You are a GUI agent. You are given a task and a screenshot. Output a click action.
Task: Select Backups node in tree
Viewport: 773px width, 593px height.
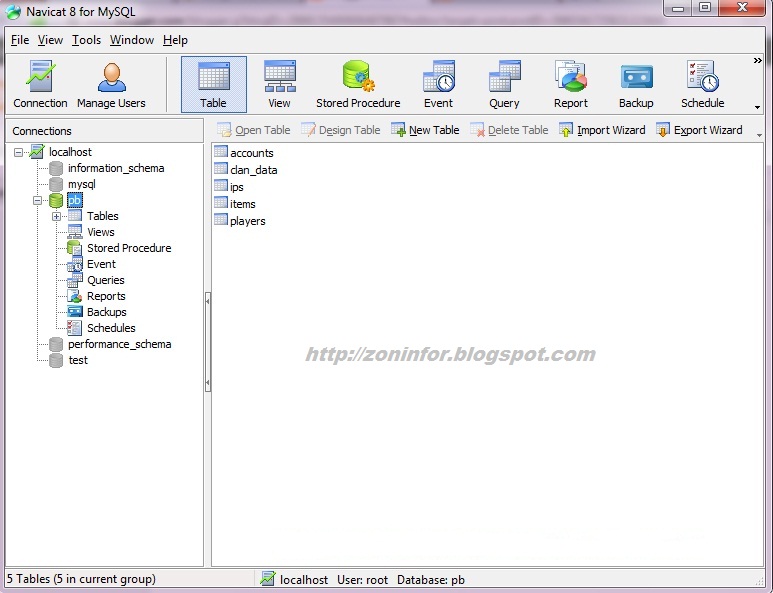pos(106,312)
